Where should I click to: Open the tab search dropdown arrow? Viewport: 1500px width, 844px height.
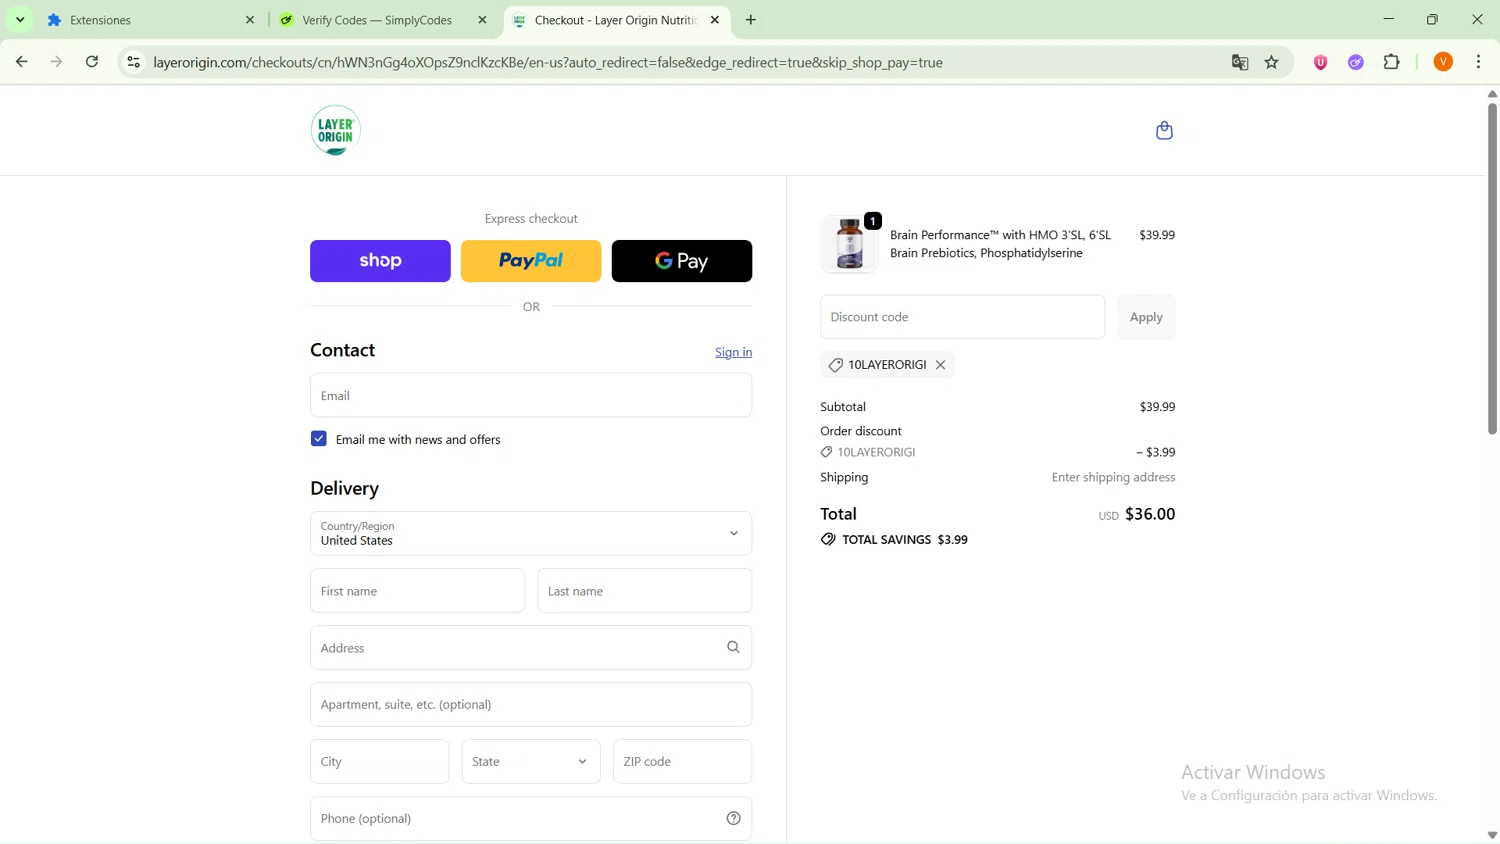[x=20, y=20]
